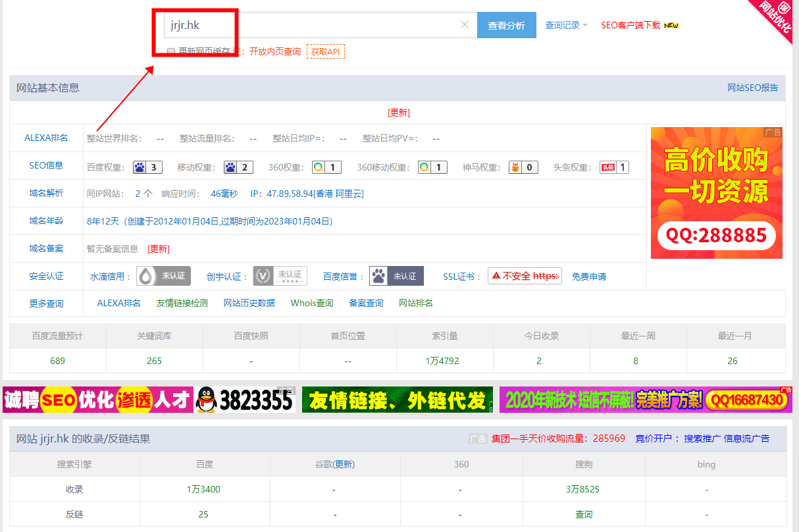The height and width of the screenshot is (532, 799).
Task: Clear the search box with the X icon
Action: tap(464, 24)
